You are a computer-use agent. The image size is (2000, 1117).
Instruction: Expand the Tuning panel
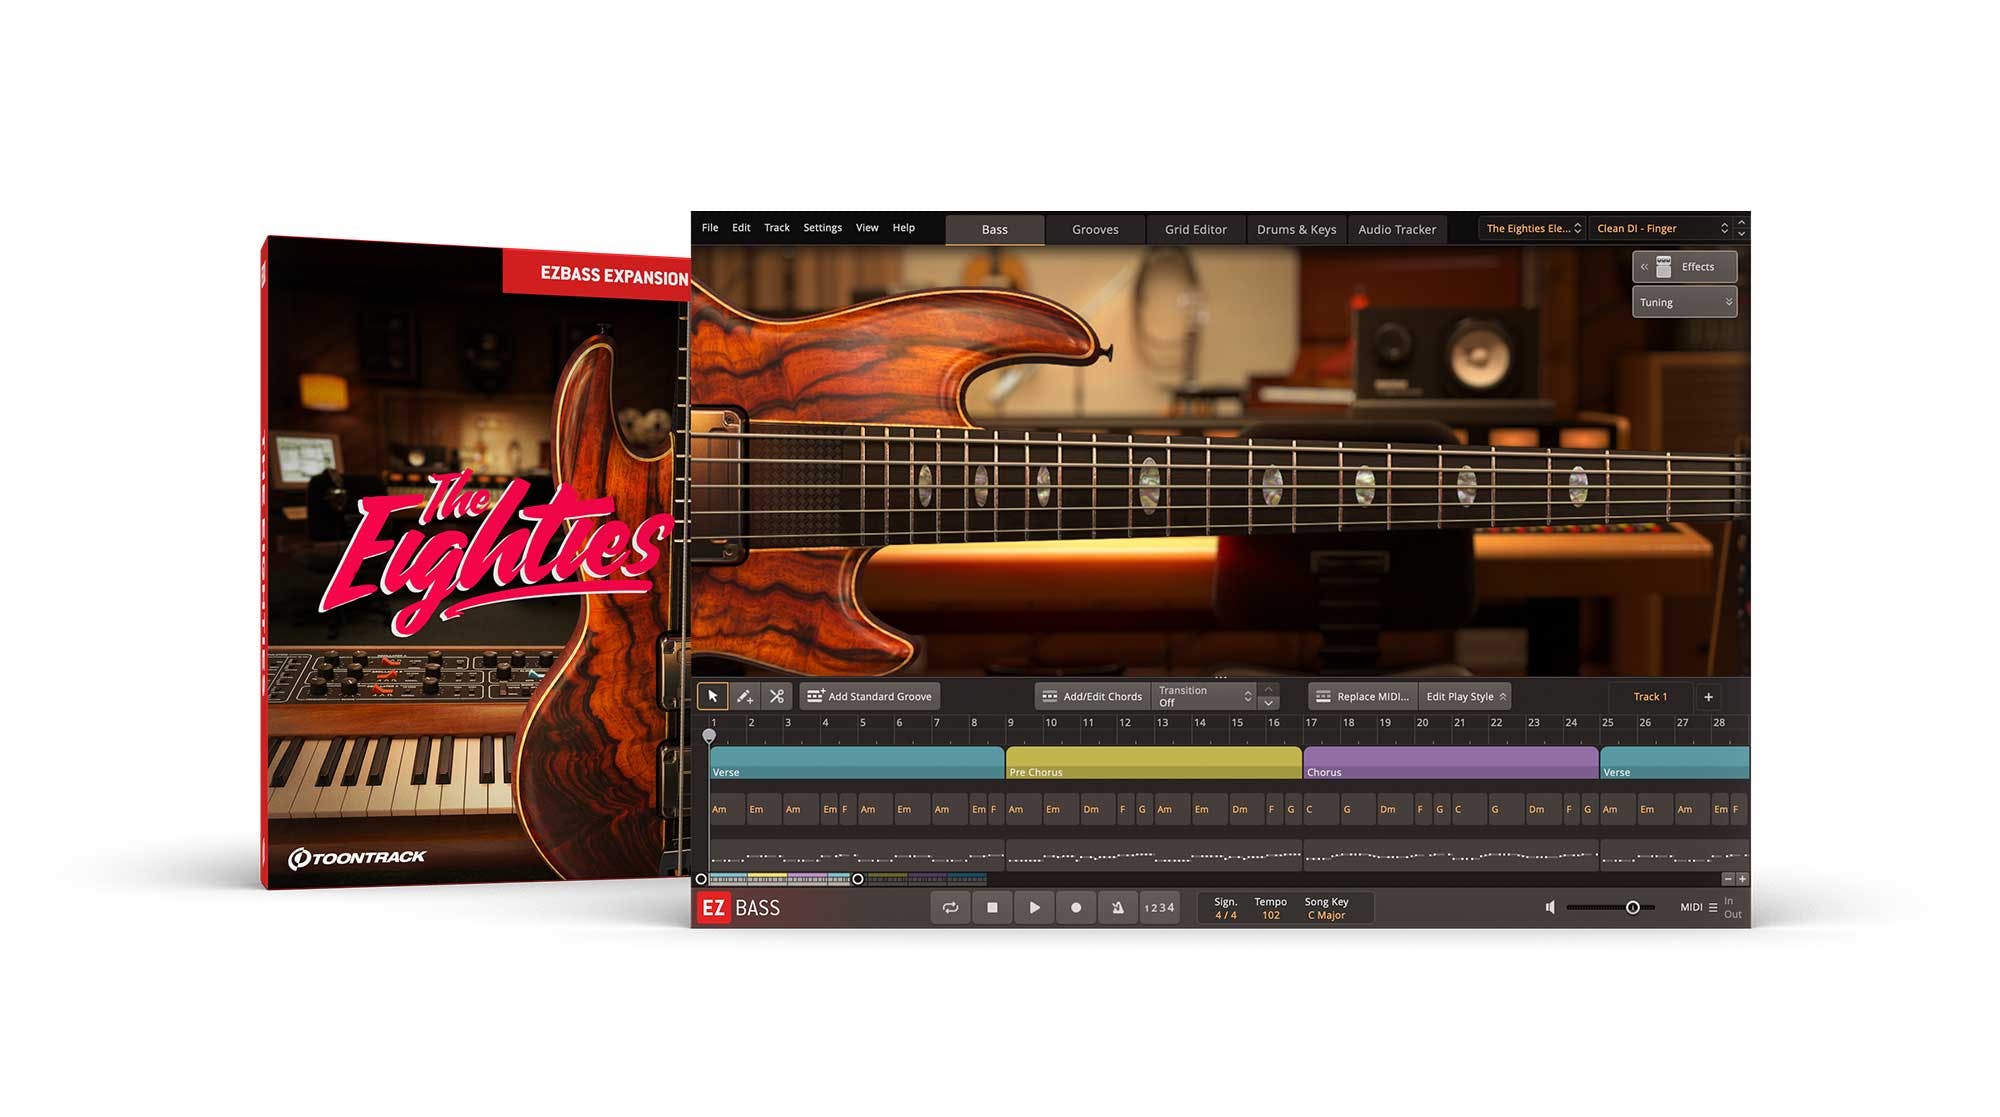1684,302
